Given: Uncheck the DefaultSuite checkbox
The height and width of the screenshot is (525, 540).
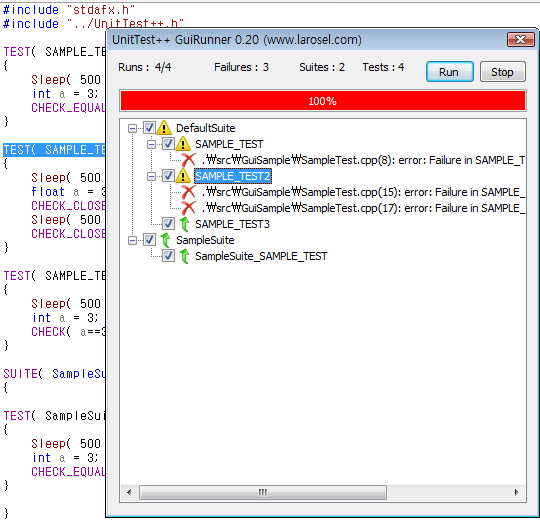Looking at the screenshot, I should 149,128.
